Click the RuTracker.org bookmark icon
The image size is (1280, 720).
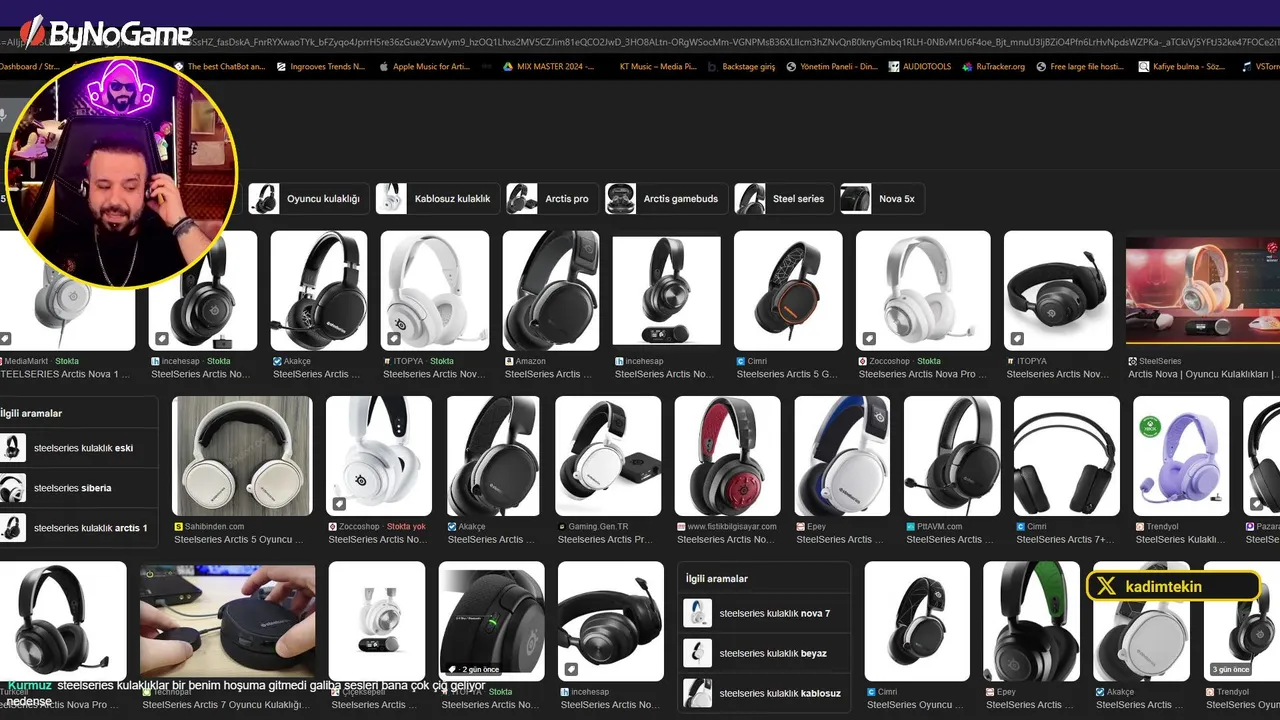point(967,67)
